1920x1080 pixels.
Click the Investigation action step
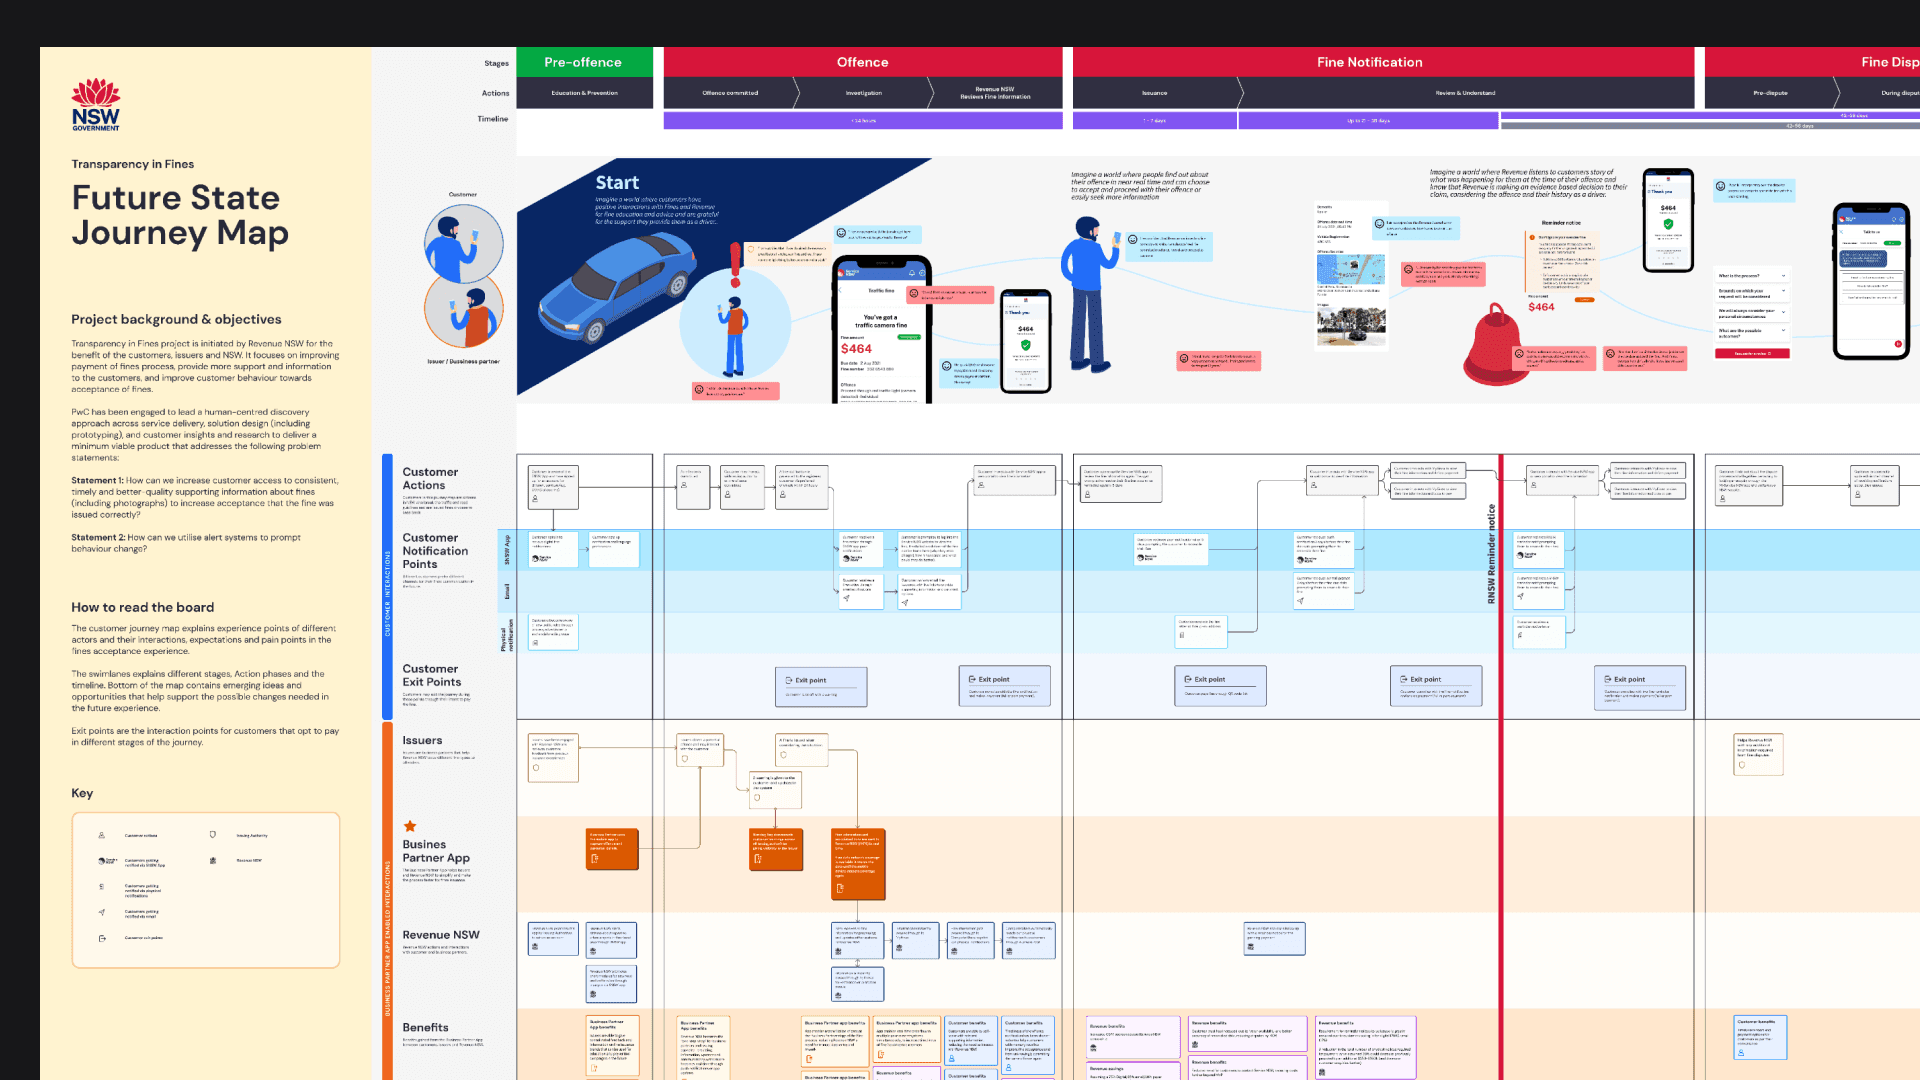coord(863,93)
